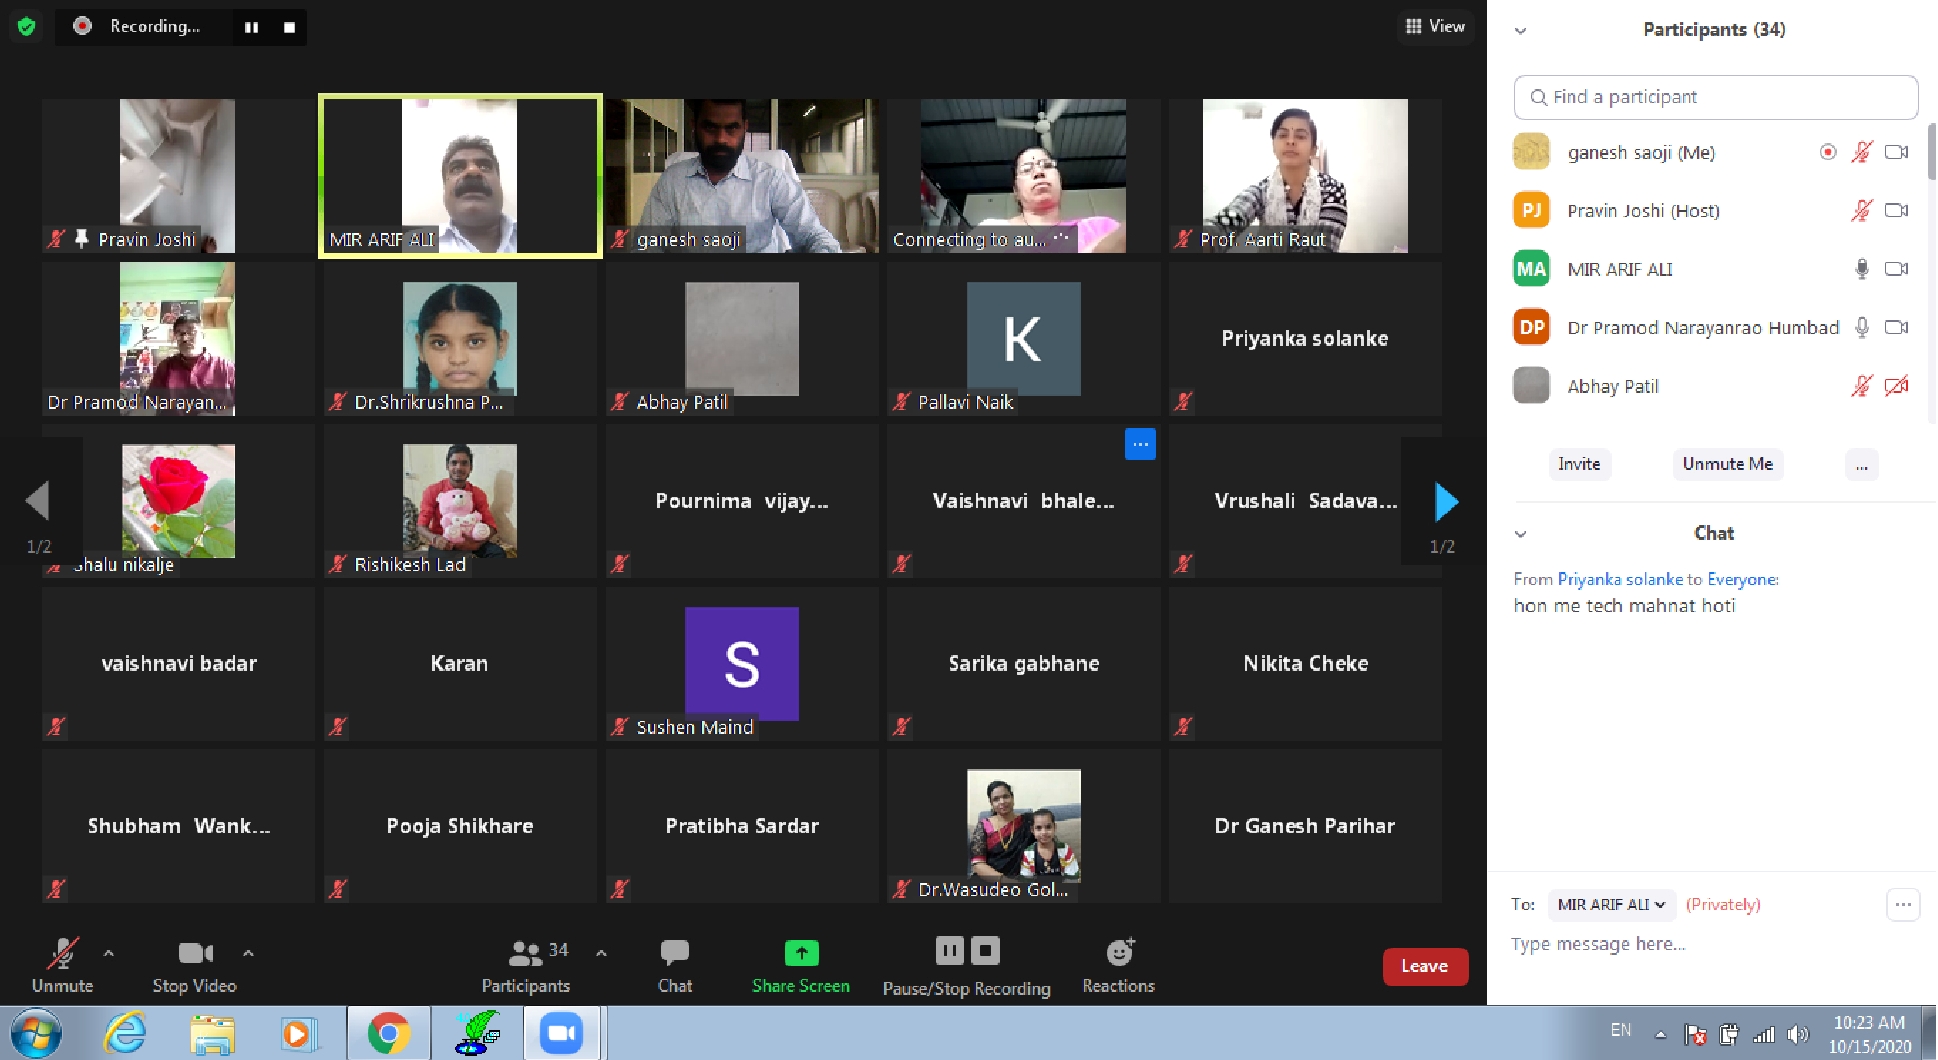Expand the audio options arrow beside Unmute
Screen dimensions: 1938x1060
[x=109, y=953]
